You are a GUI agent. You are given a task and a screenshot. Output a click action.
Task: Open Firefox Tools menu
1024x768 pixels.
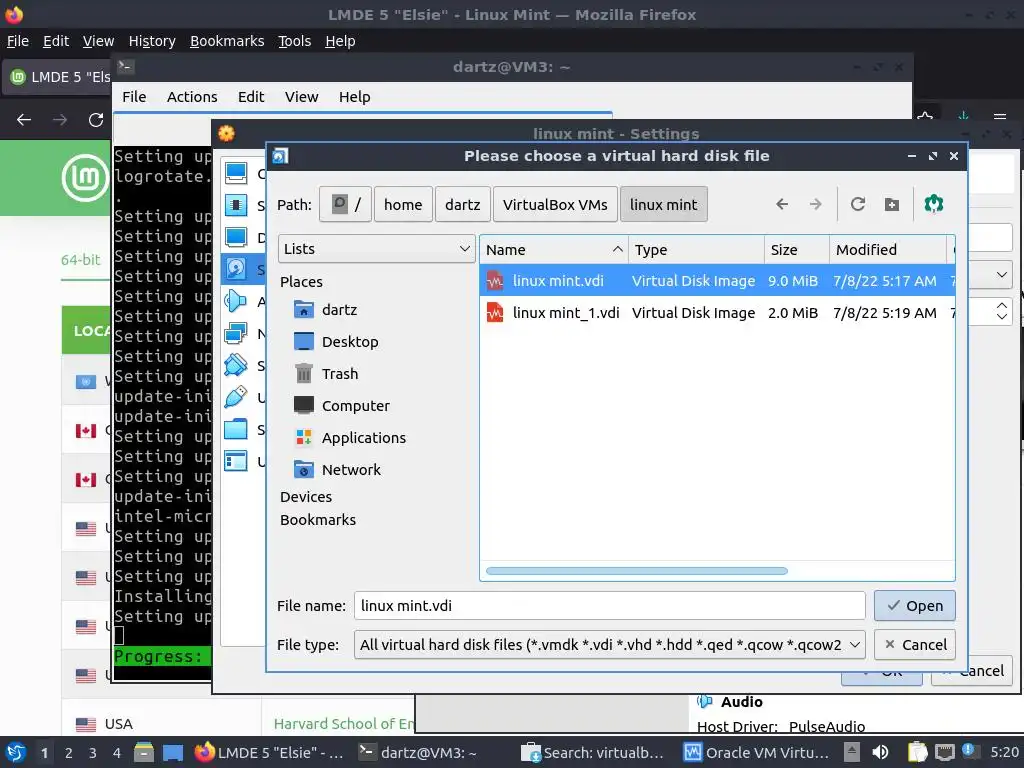[295, 41]
